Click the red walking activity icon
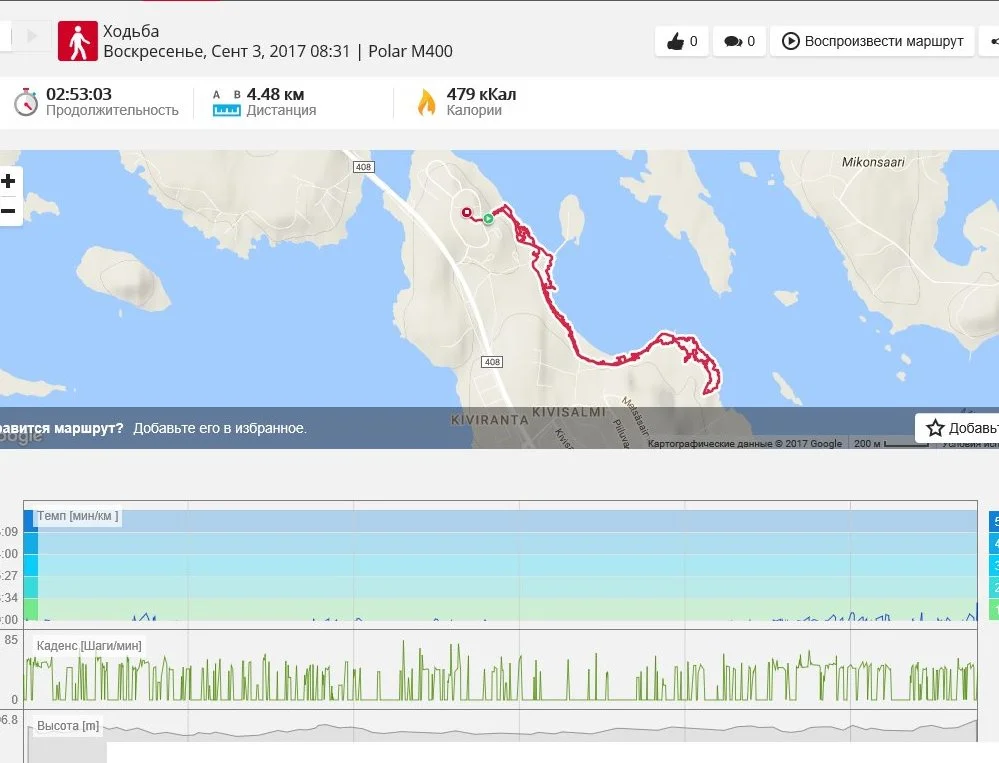Image resolution: width=999 pixels, height=763 pixels. click(x=78, y=41)
